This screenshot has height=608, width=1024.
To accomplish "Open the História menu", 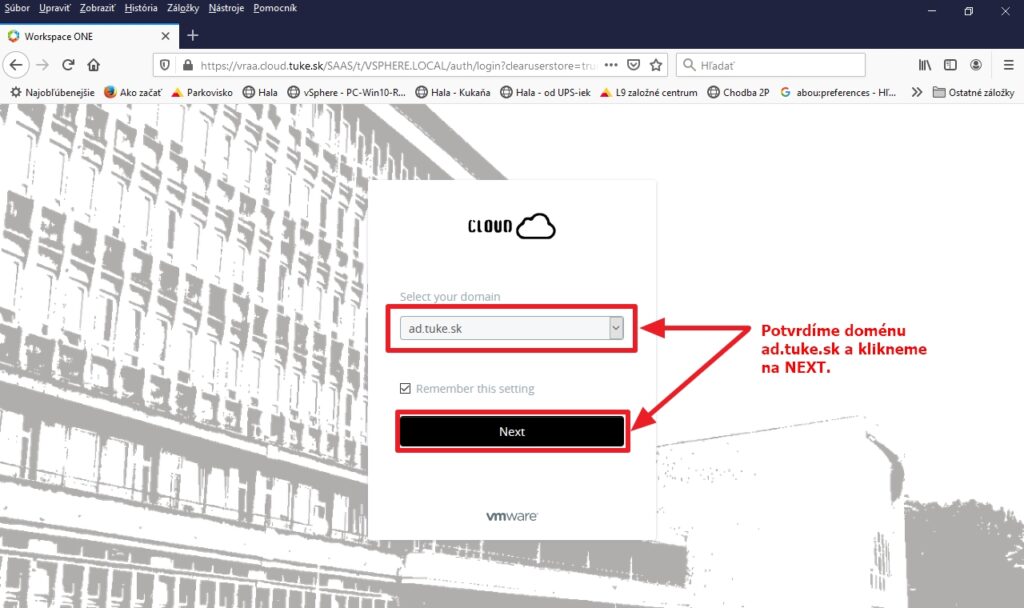I will click(x=141, y=8).
